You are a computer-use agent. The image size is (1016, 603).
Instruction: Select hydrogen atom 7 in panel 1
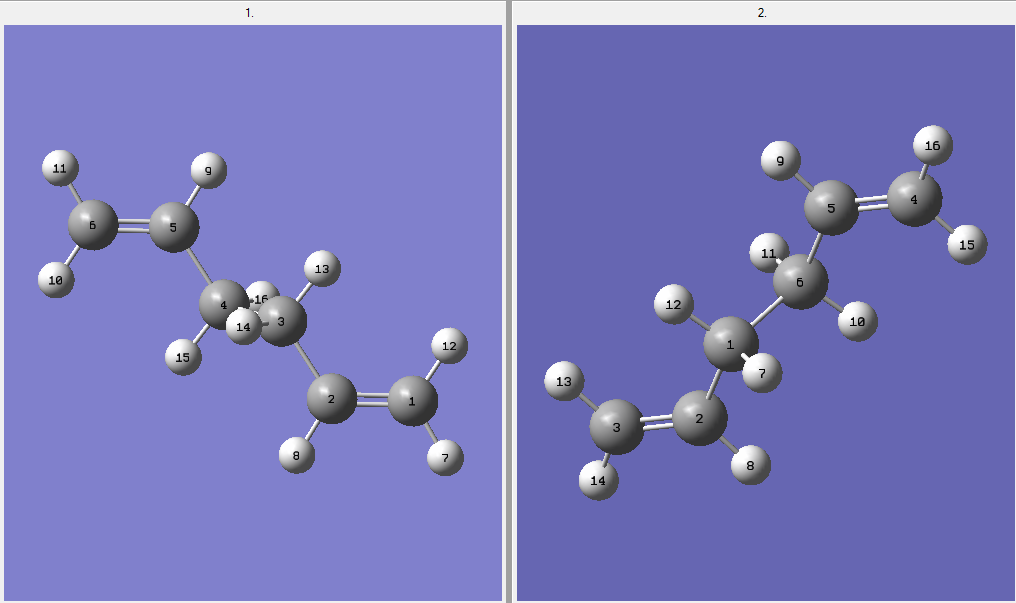click(x=445, y=457)
